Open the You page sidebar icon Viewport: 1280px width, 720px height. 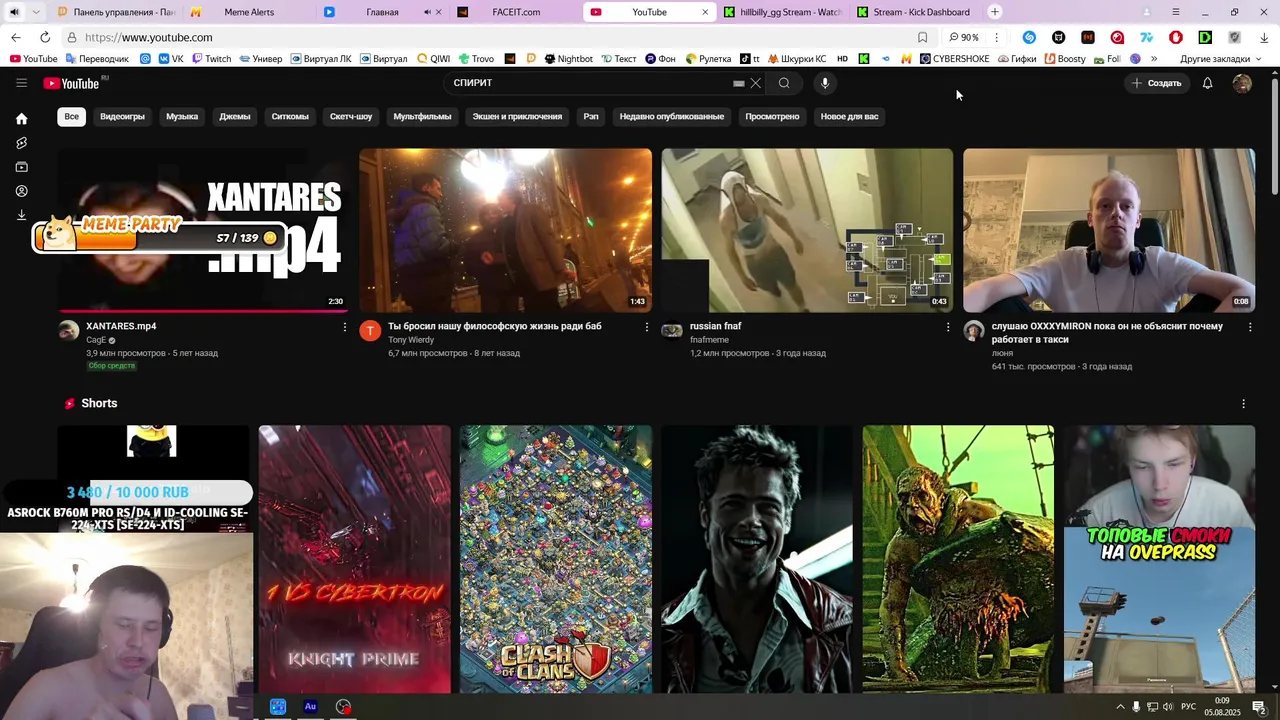(21, 191)
